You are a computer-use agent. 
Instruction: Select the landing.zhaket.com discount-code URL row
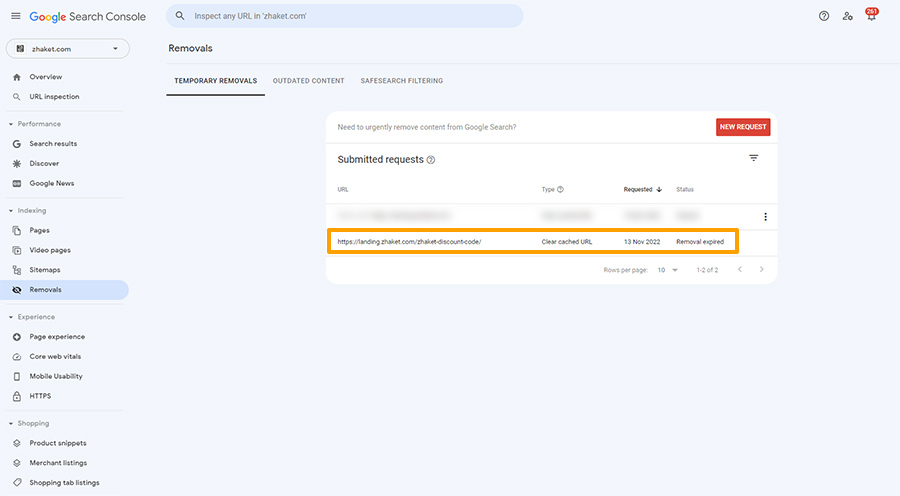click(533, 242)
